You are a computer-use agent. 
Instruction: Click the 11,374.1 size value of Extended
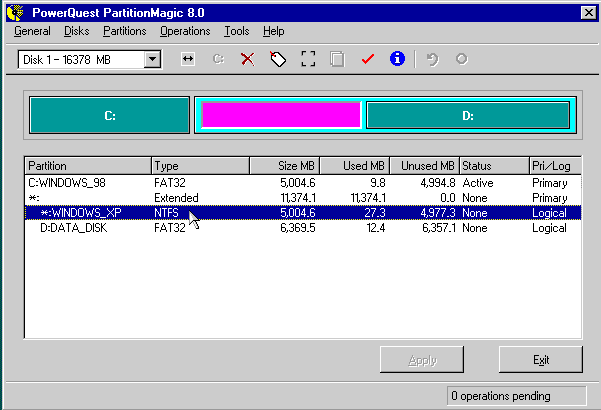(x=298, y=198)
